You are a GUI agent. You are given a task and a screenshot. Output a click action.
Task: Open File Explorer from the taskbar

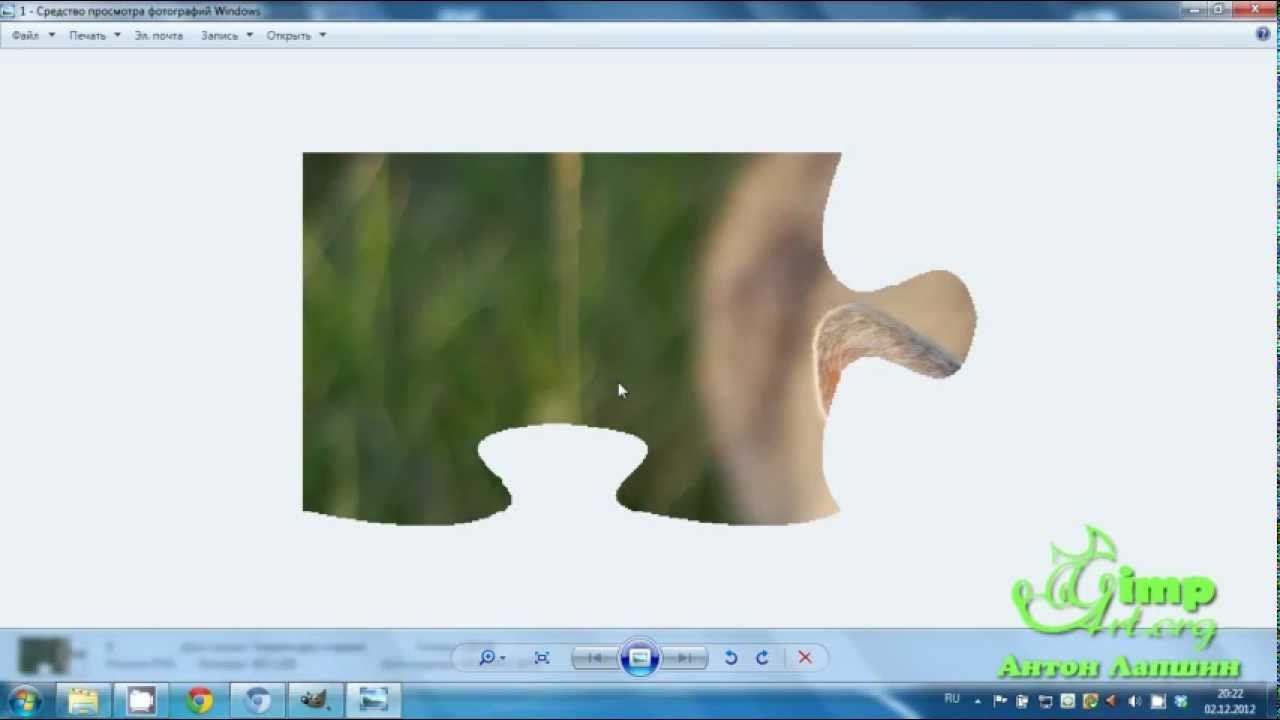click(83, 701)
